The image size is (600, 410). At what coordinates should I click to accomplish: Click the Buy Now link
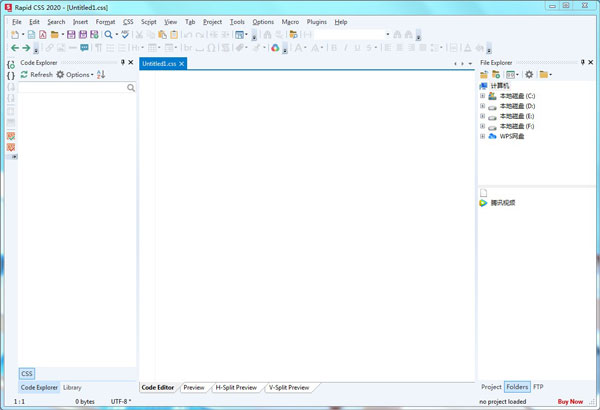click(x=570, y=401)
